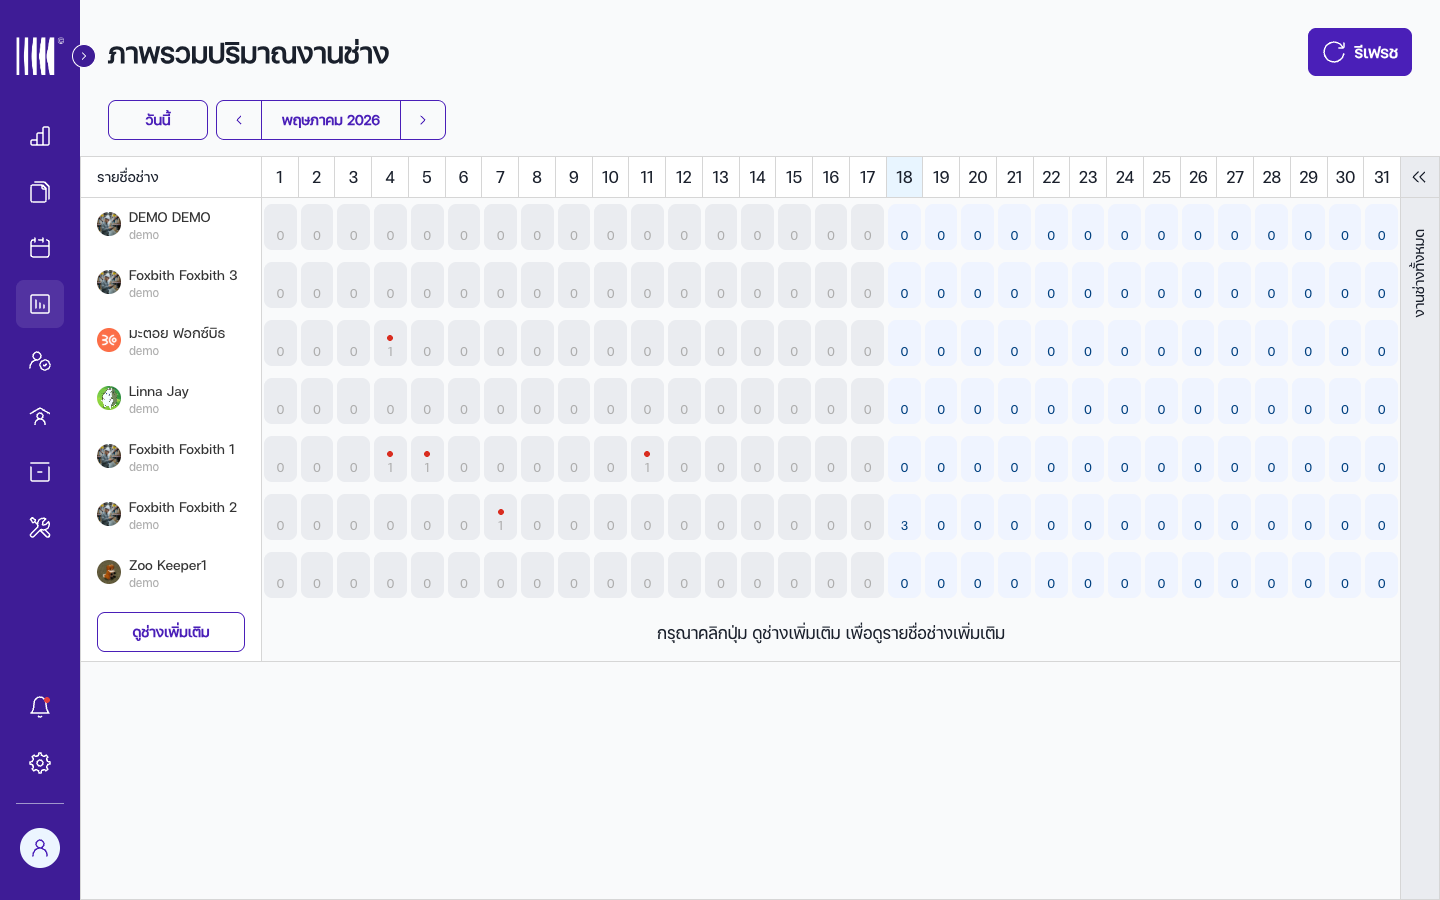Click the รายชื่อช่าง column header

click(x=171, y=177)
